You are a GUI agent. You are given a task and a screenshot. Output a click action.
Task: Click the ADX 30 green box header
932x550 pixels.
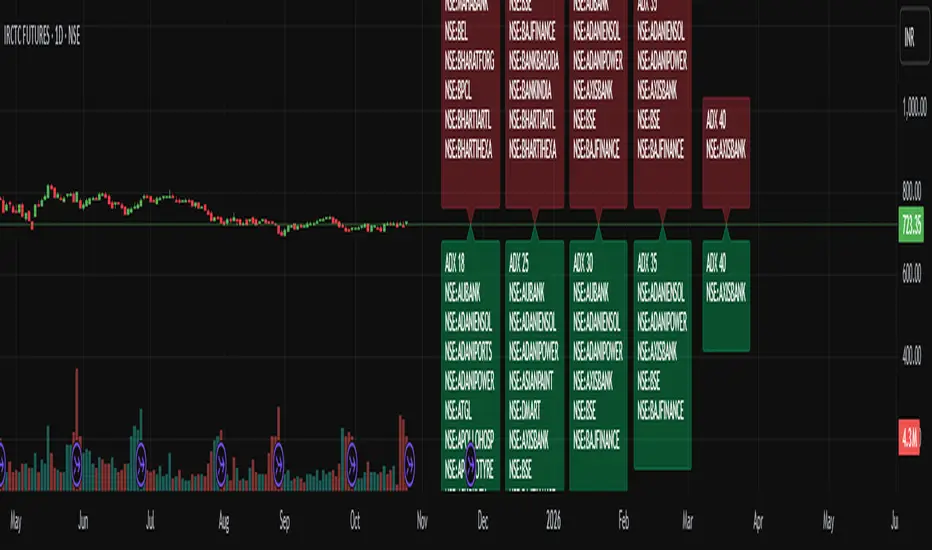(583, 262)
